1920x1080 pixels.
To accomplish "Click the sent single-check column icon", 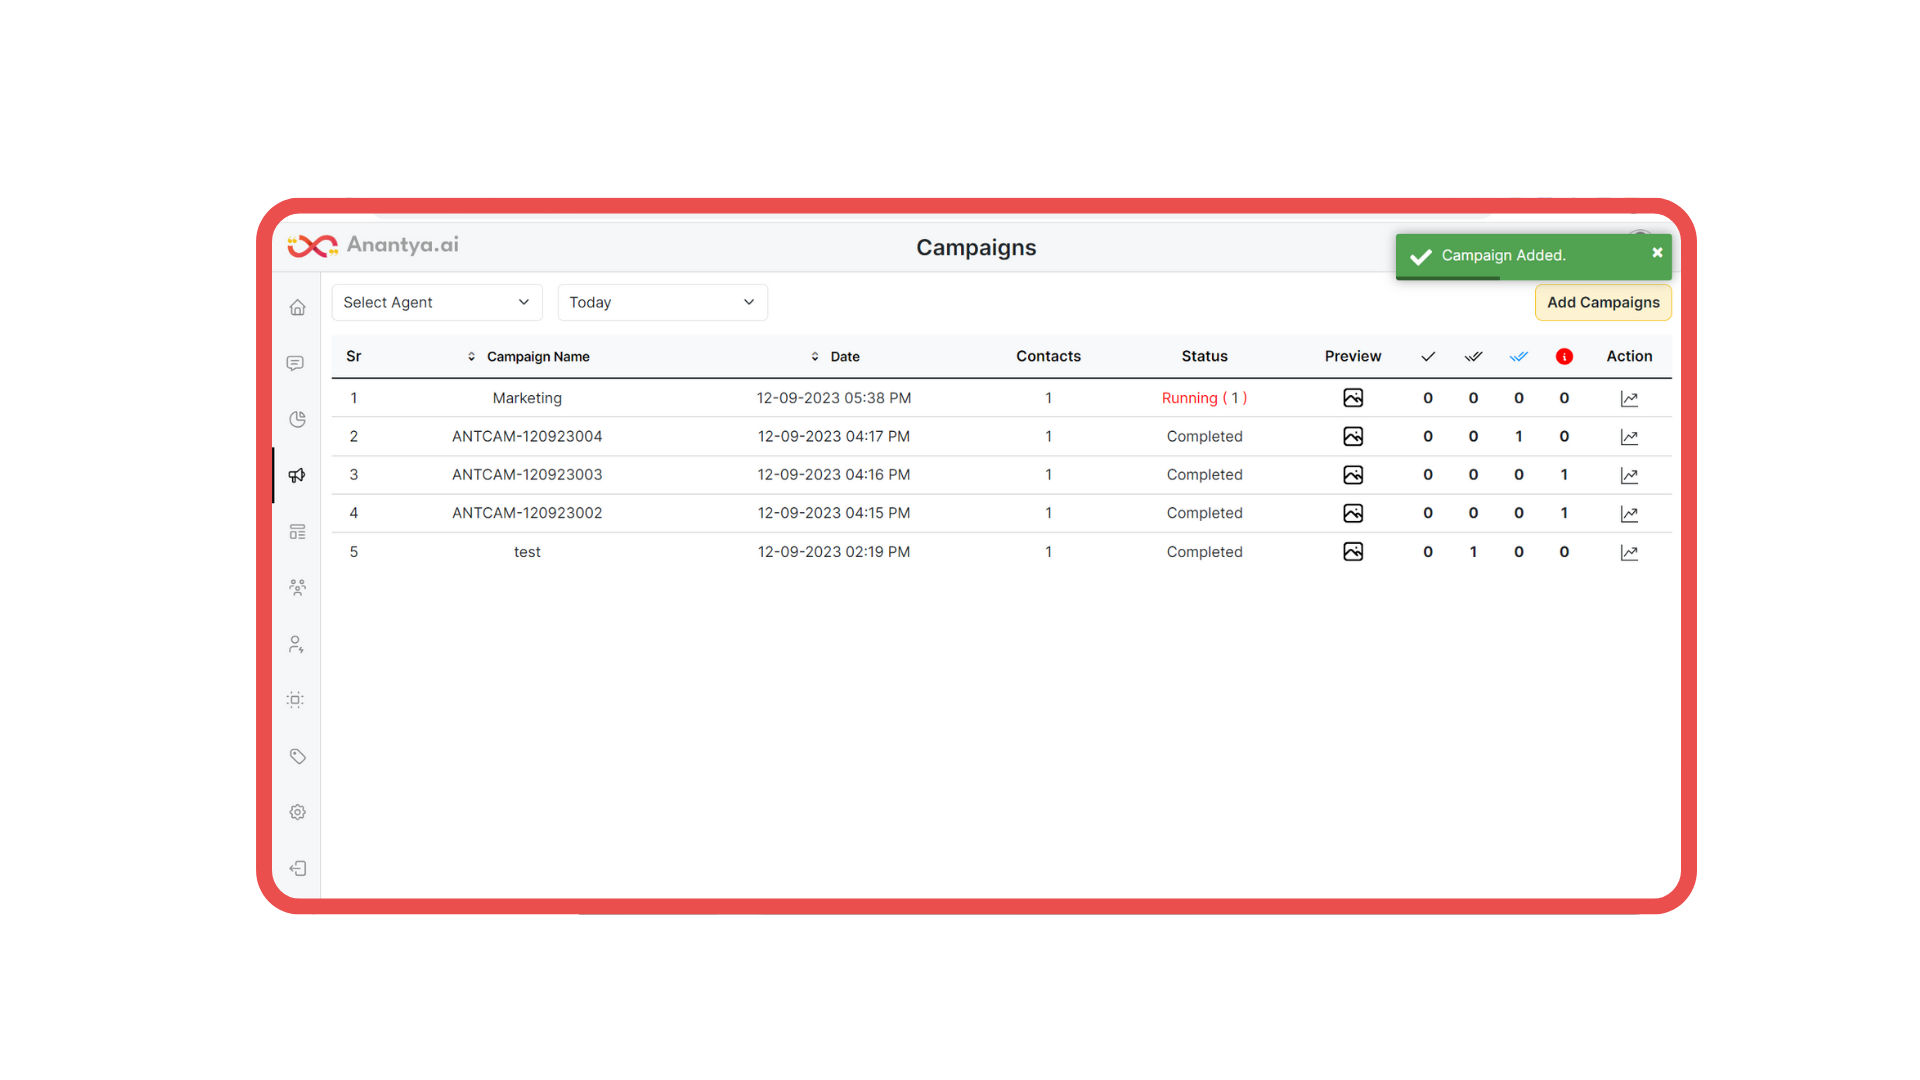I will (1428, 357).
